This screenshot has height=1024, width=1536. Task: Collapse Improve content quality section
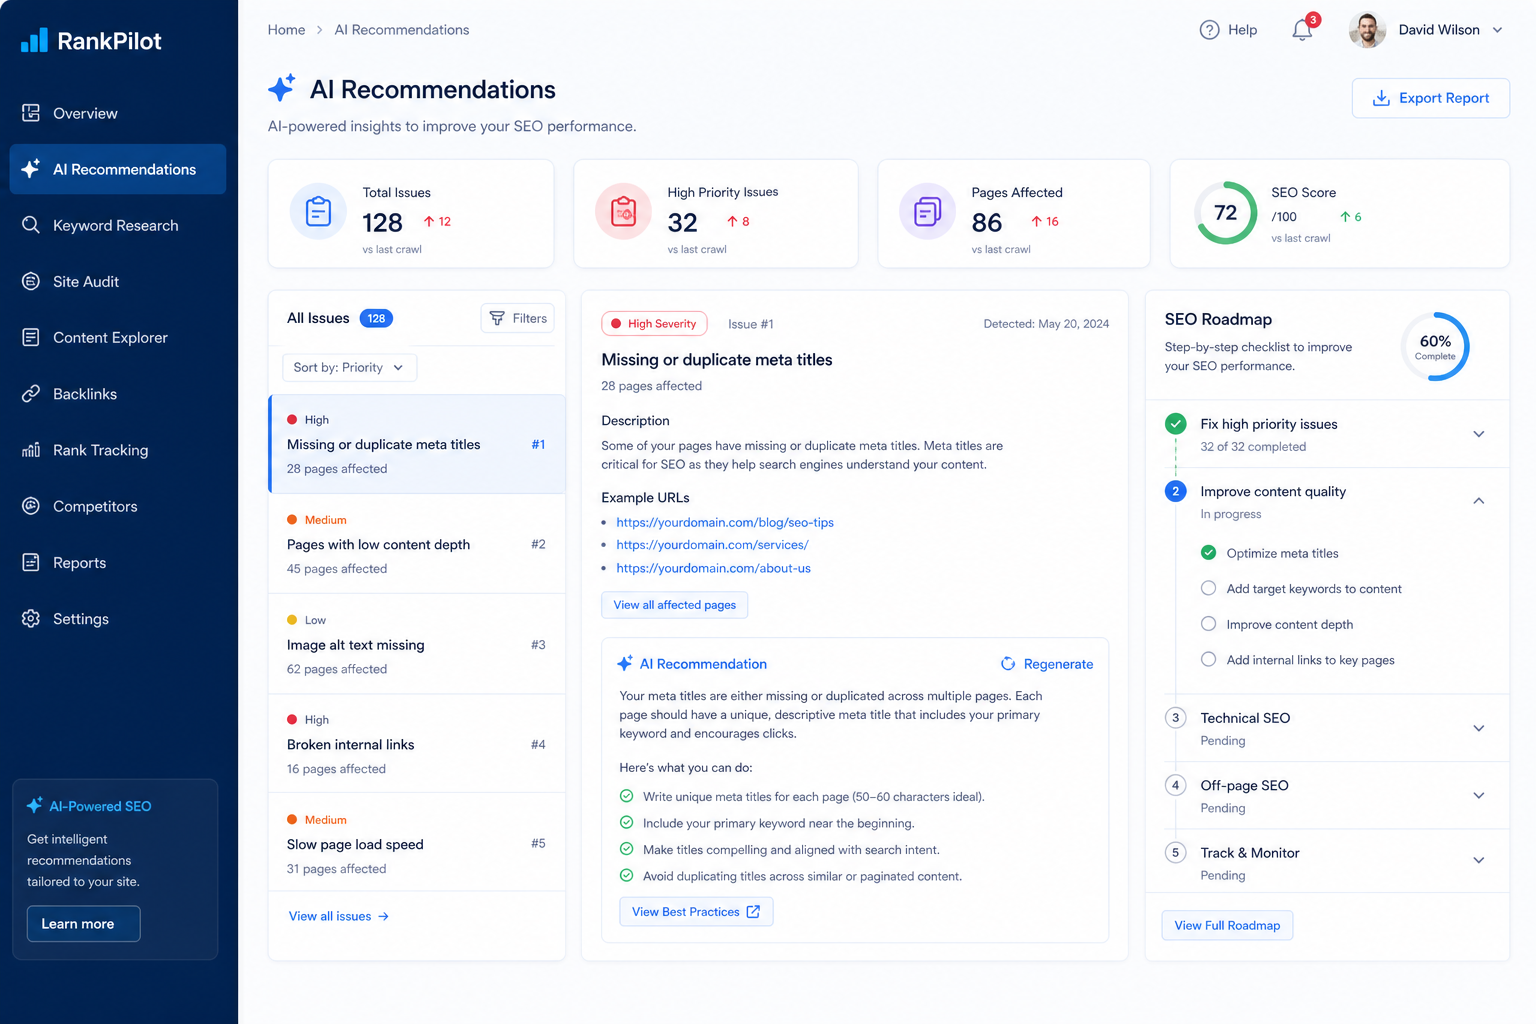(x=1478, y=501)
